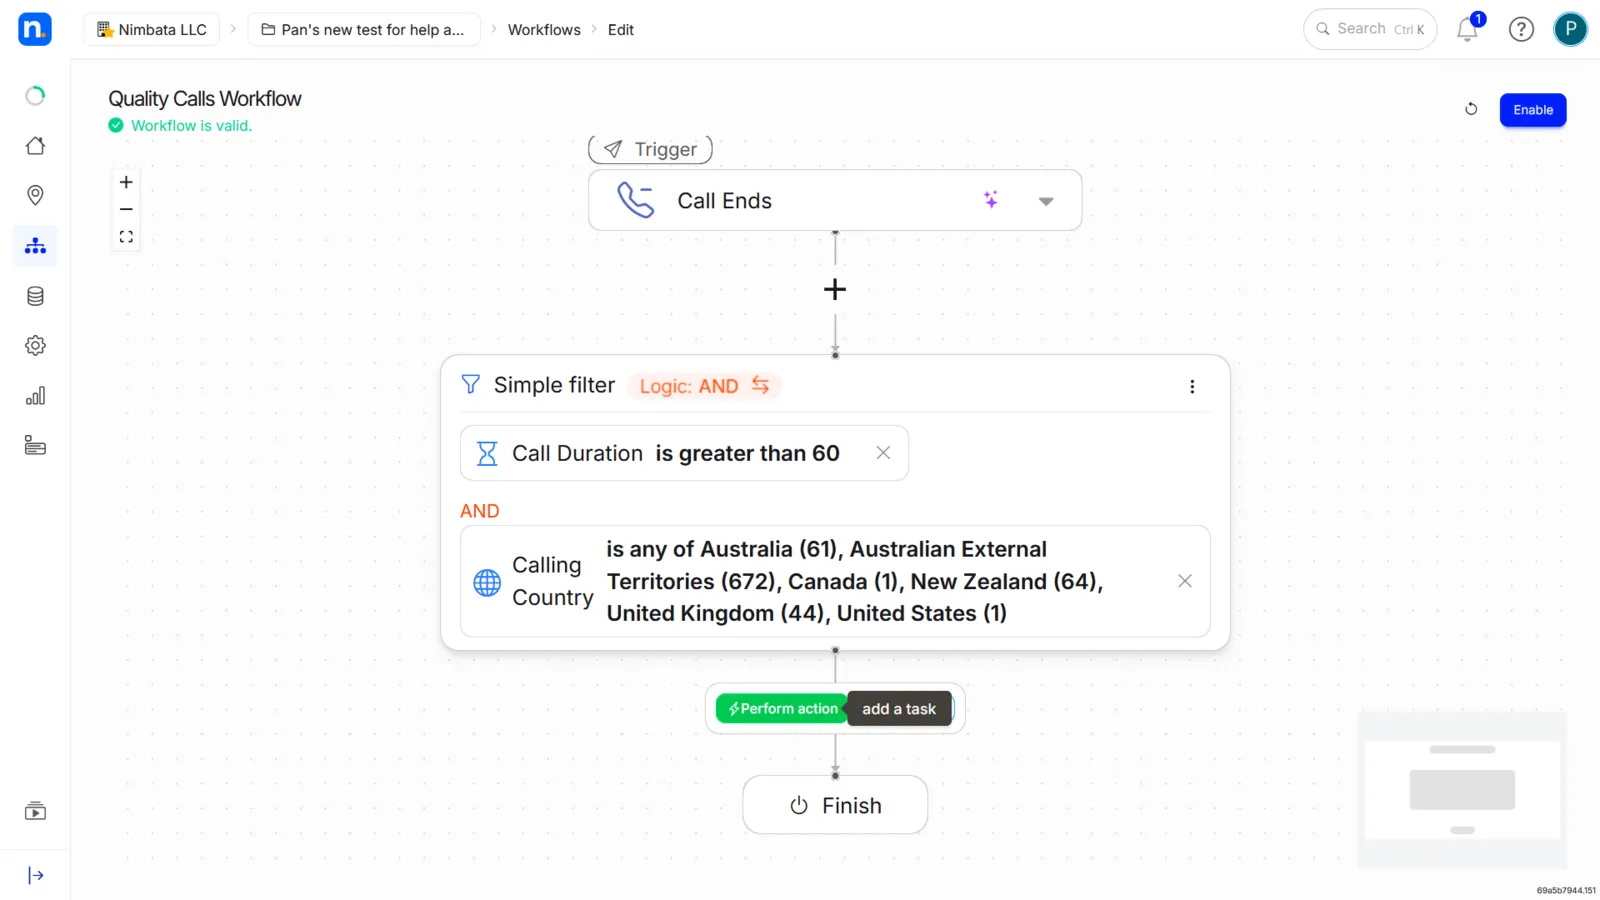
Task: Open the video tutorials sidebar icon
Action: click(35, 811)
